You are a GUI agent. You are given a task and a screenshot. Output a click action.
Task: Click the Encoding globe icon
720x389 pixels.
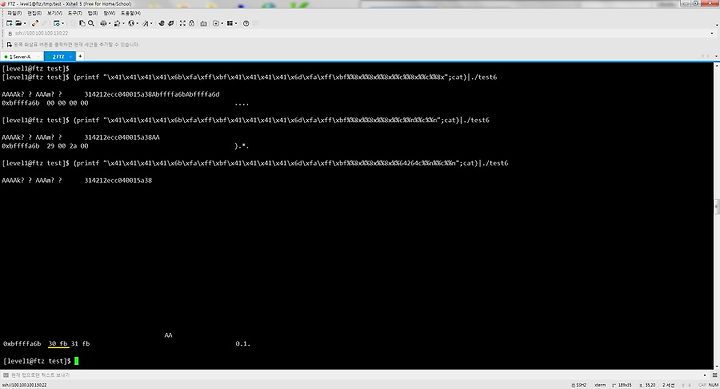pyautogui.click(x=131, y=23)
